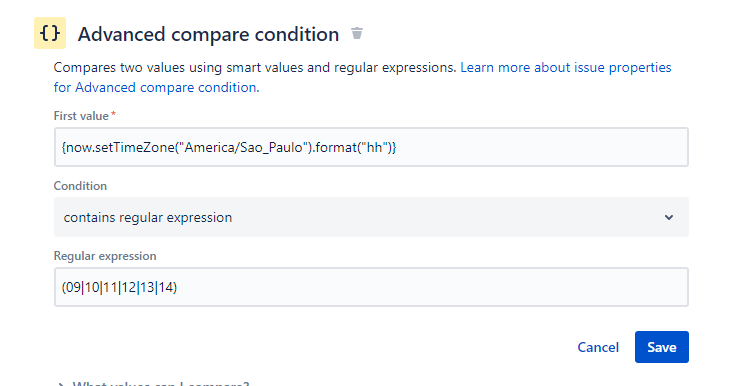This screenshot has width=750, height=386.
Task: Place cursor in the (09|10|11|12|13|14) pattern text
Action: (119, 287)
